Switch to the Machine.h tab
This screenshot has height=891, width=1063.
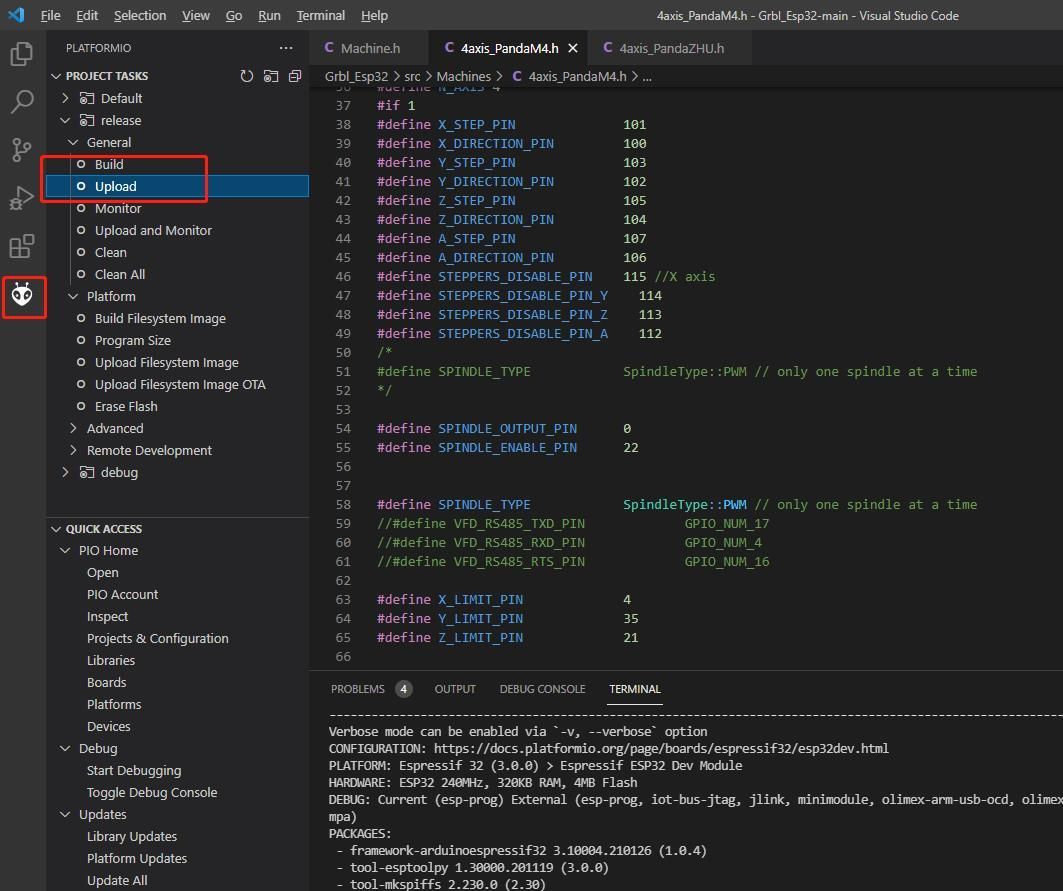pyautogui.click(x=369, y=48)
